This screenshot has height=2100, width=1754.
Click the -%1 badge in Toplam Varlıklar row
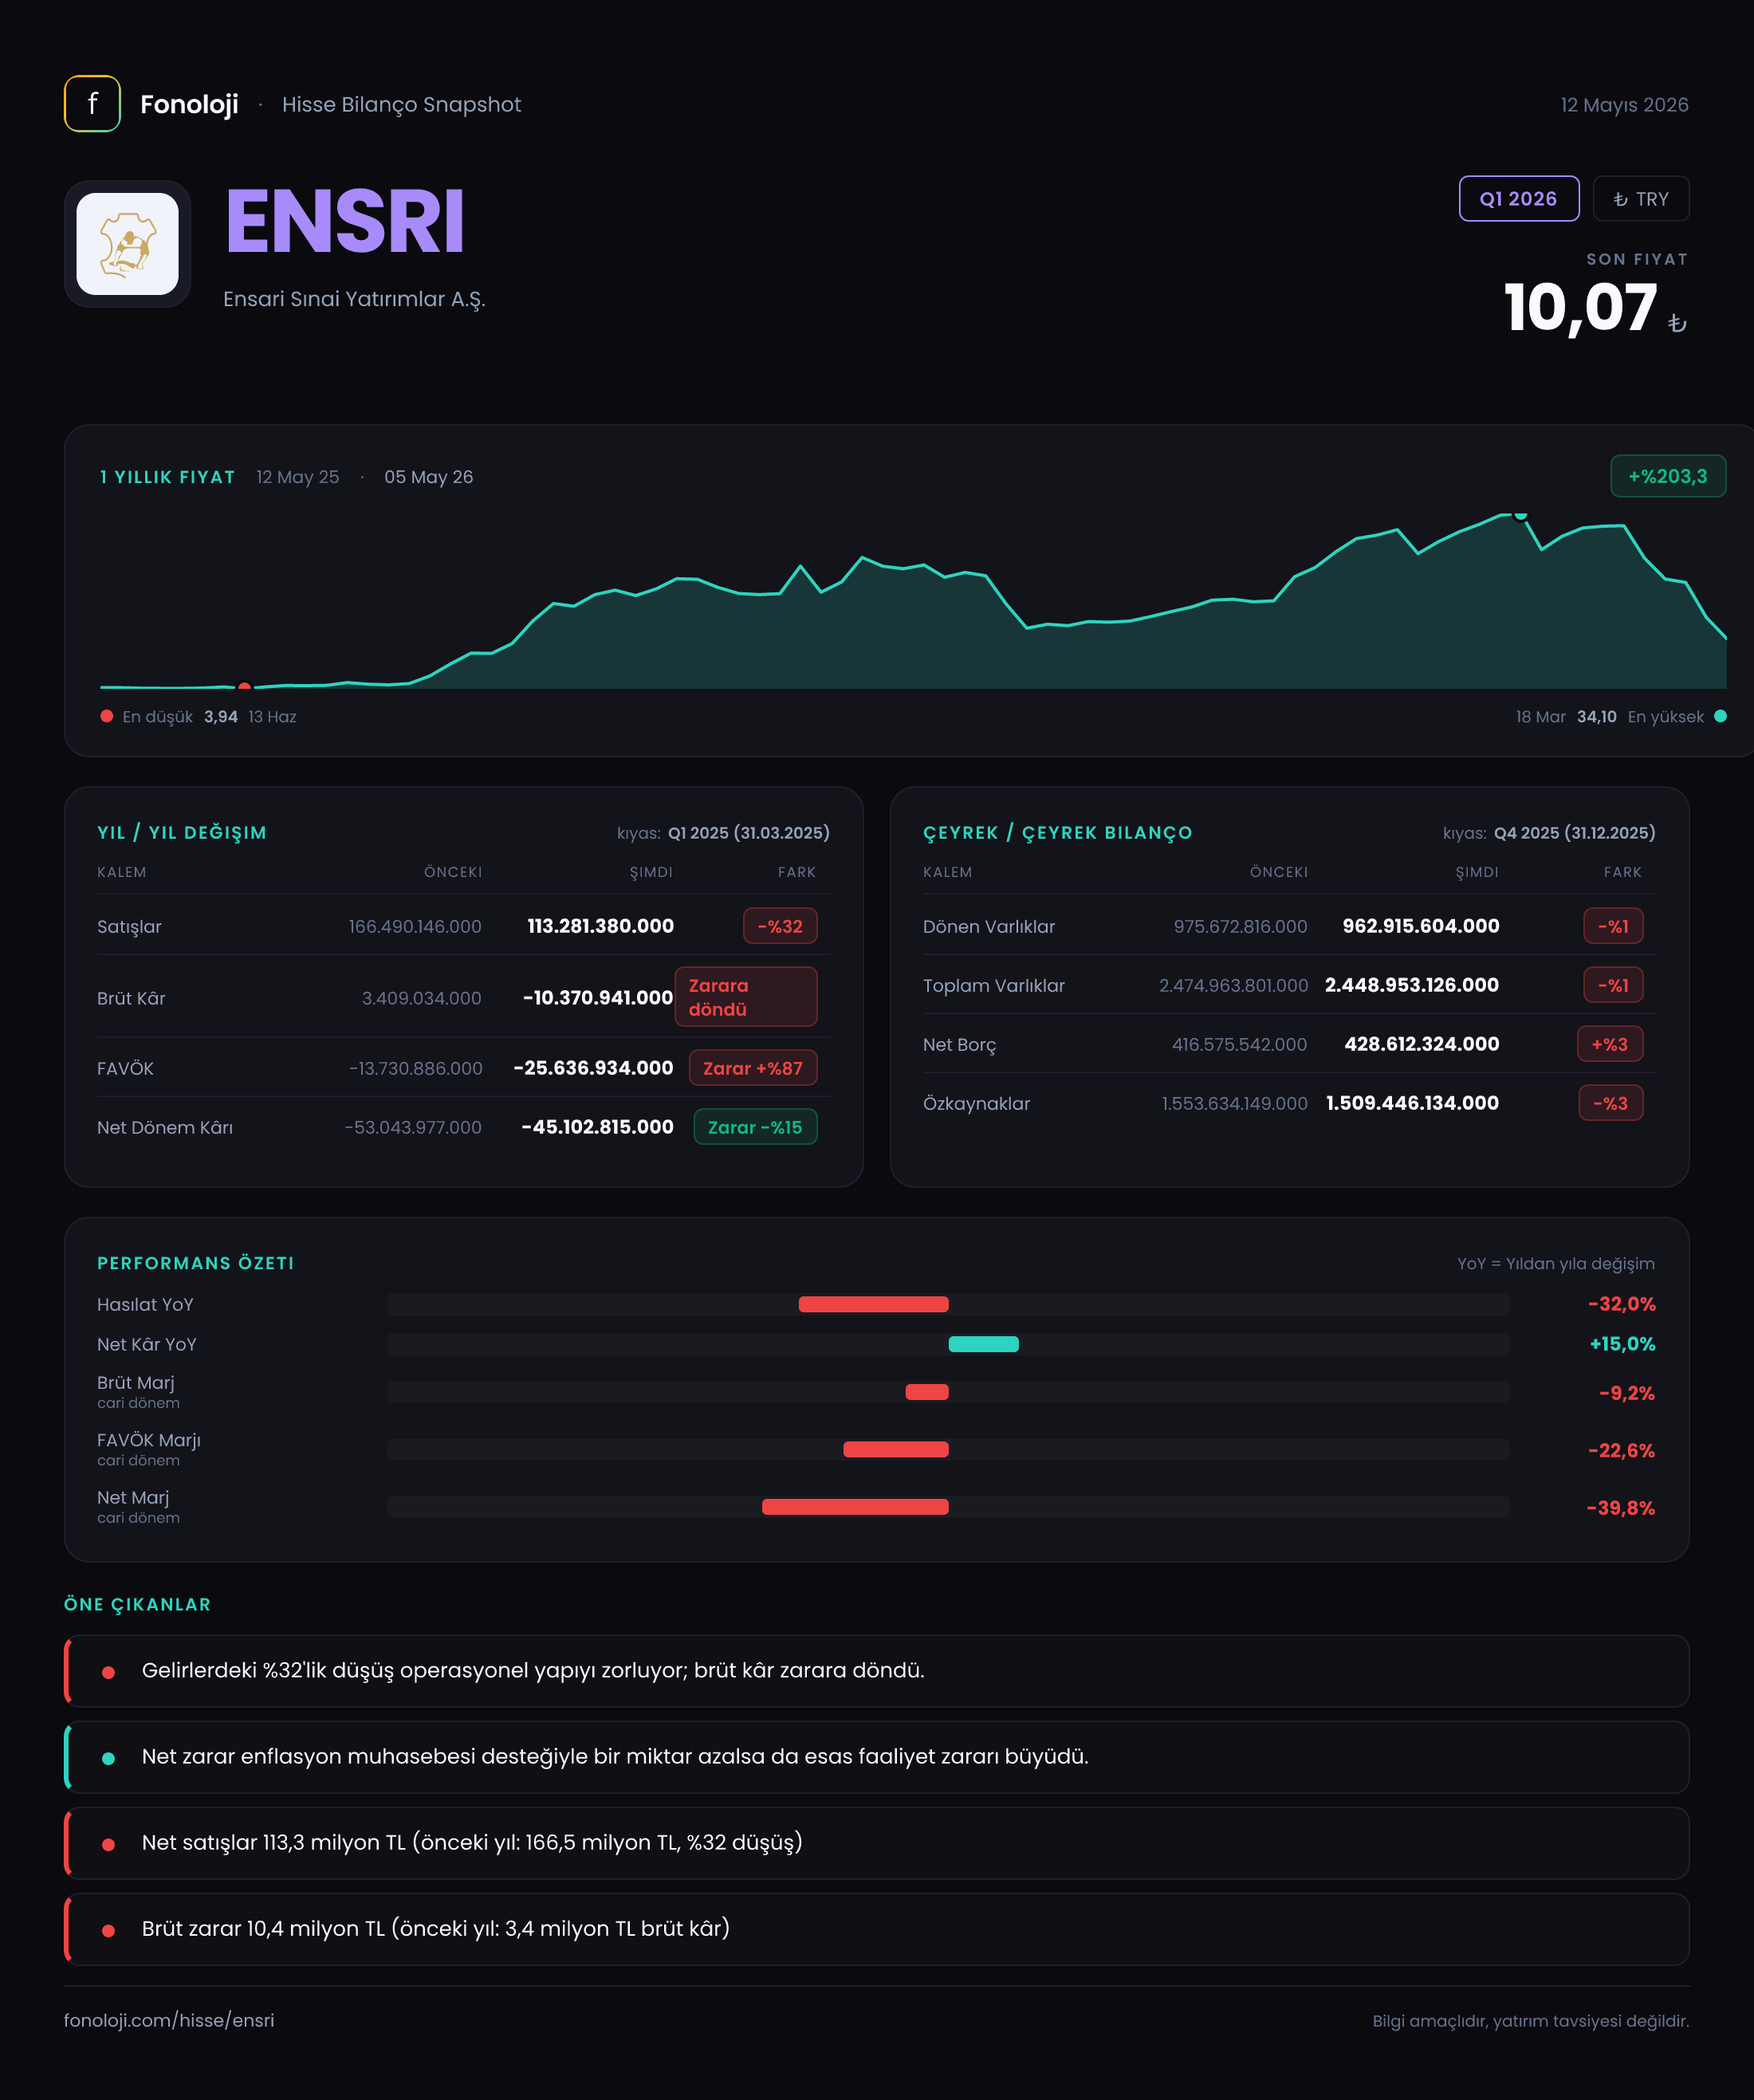pyautogui.click(x=1613, y=985)
